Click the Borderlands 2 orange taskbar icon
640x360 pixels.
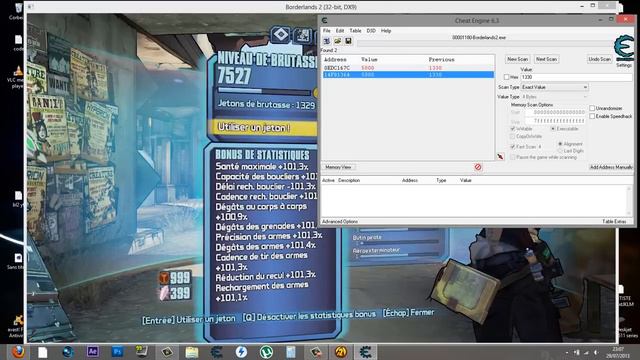pos(341,352)
